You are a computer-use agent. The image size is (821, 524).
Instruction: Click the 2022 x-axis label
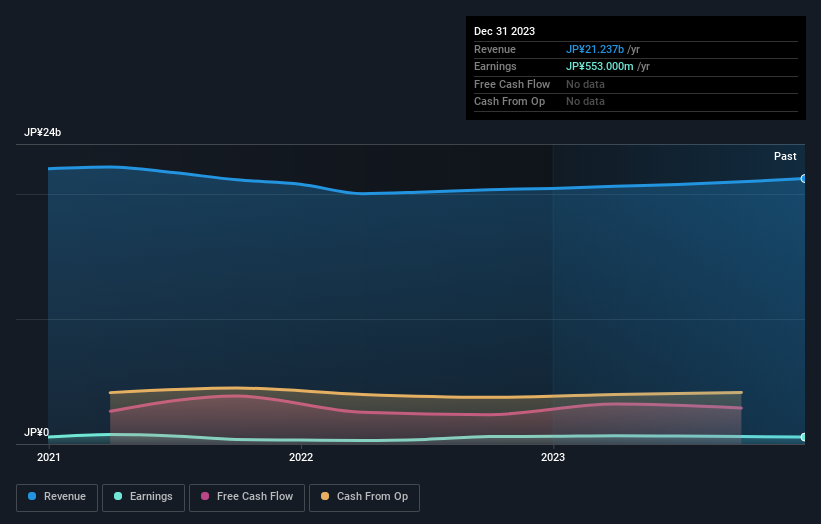(x=301, y=457)
